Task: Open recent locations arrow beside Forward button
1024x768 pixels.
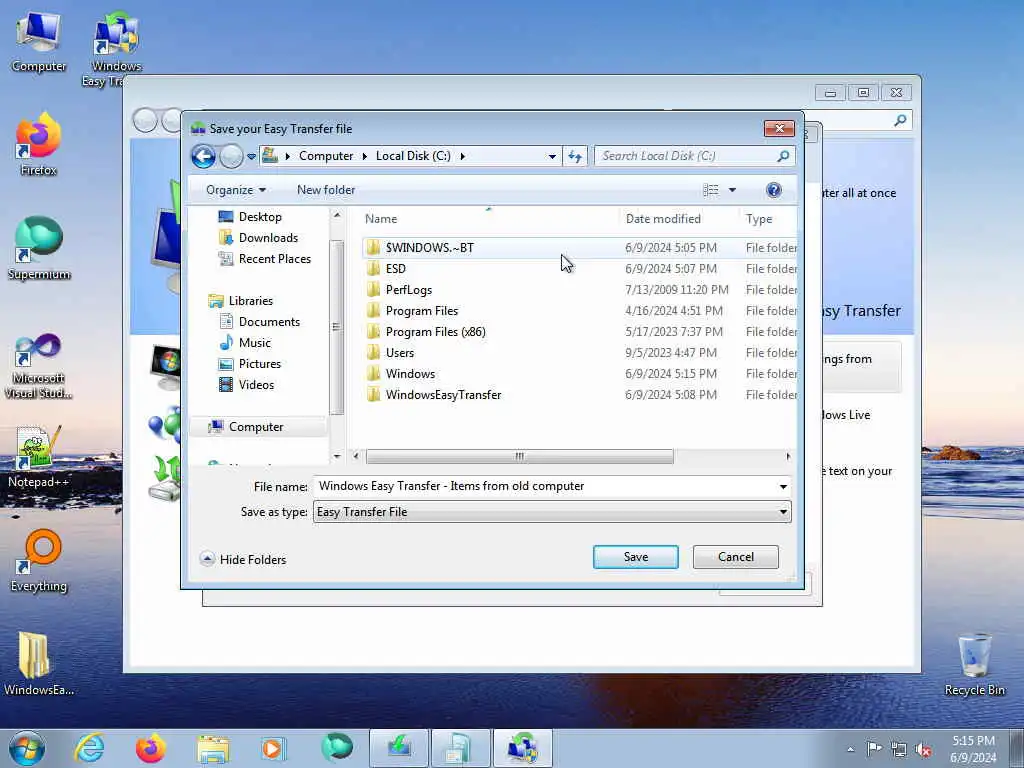Action: 251,157
